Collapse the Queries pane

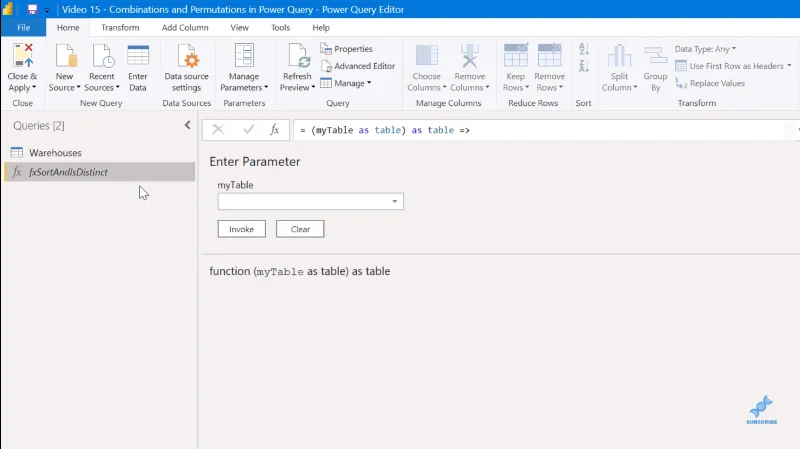(x=187, y=125)
